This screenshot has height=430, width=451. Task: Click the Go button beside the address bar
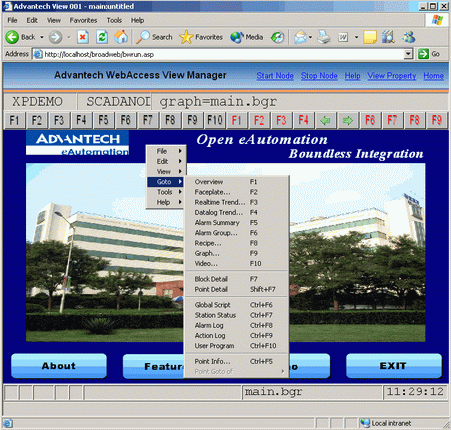click(x=429, y=54)
